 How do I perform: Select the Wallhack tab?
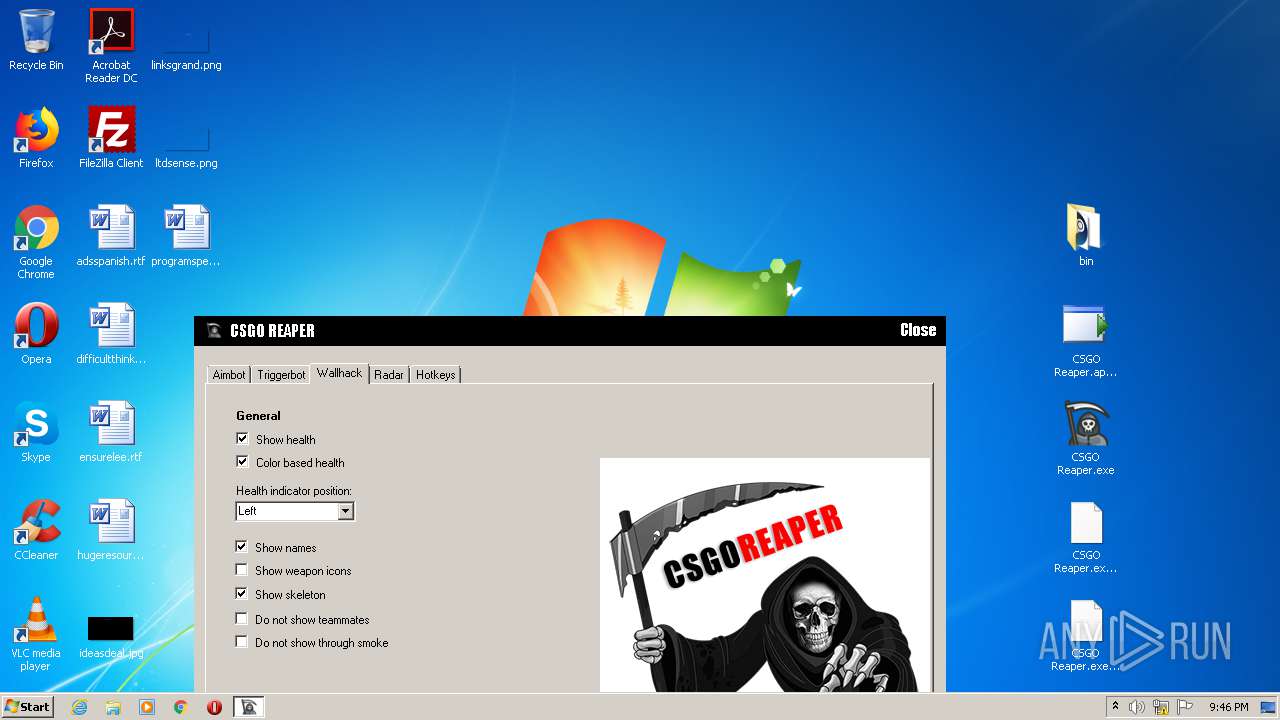tap(340, 373)
